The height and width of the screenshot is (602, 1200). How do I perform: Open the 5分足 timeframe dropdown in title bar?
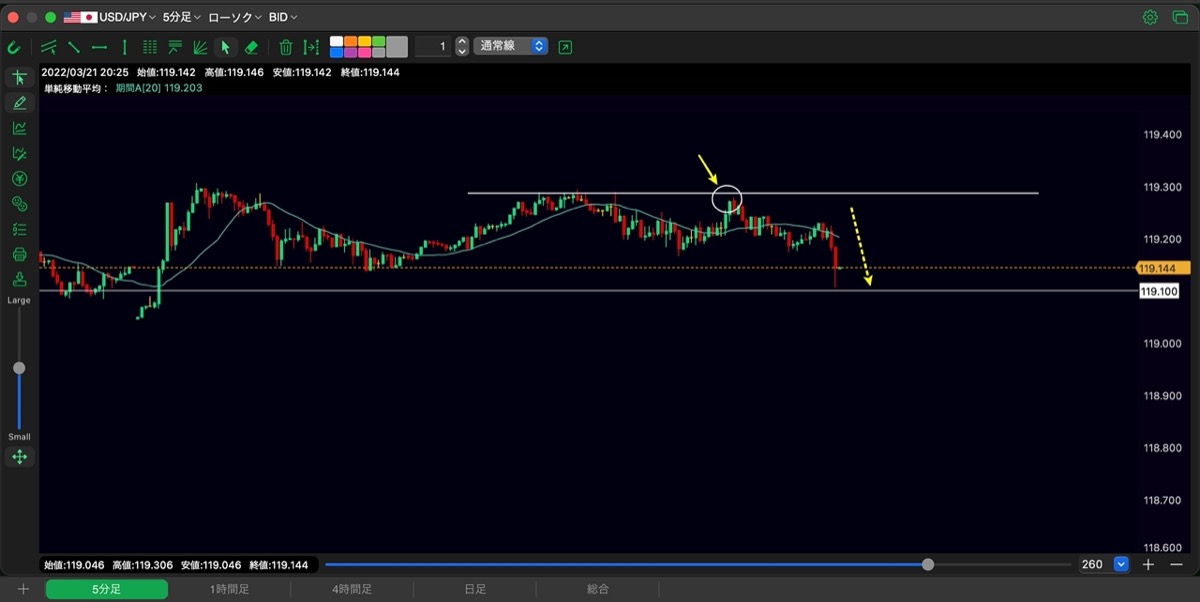[x=181, y=17]
